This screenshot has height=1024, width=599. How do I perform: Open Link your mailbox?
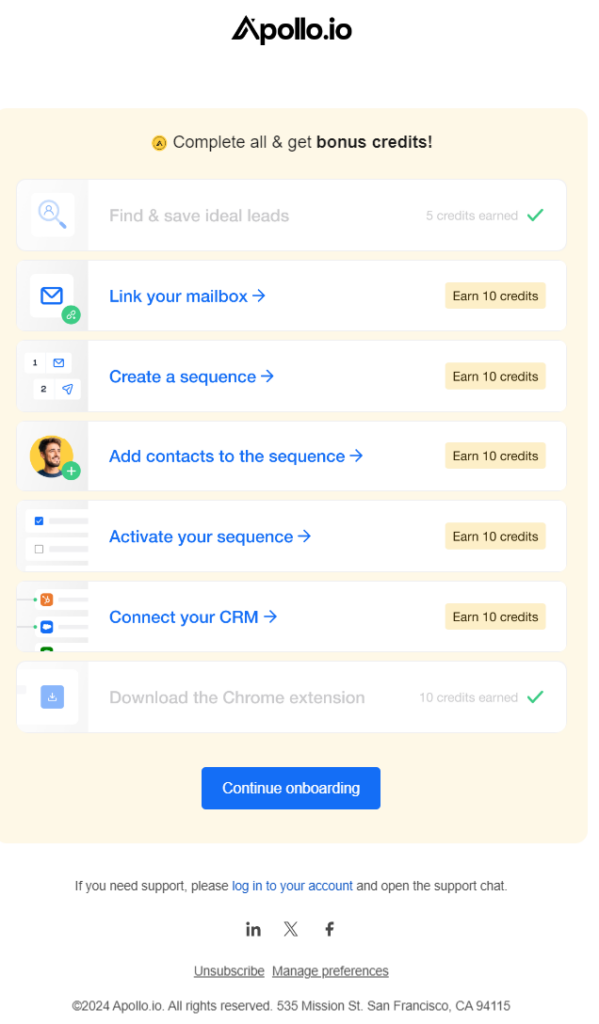(185, 295)
